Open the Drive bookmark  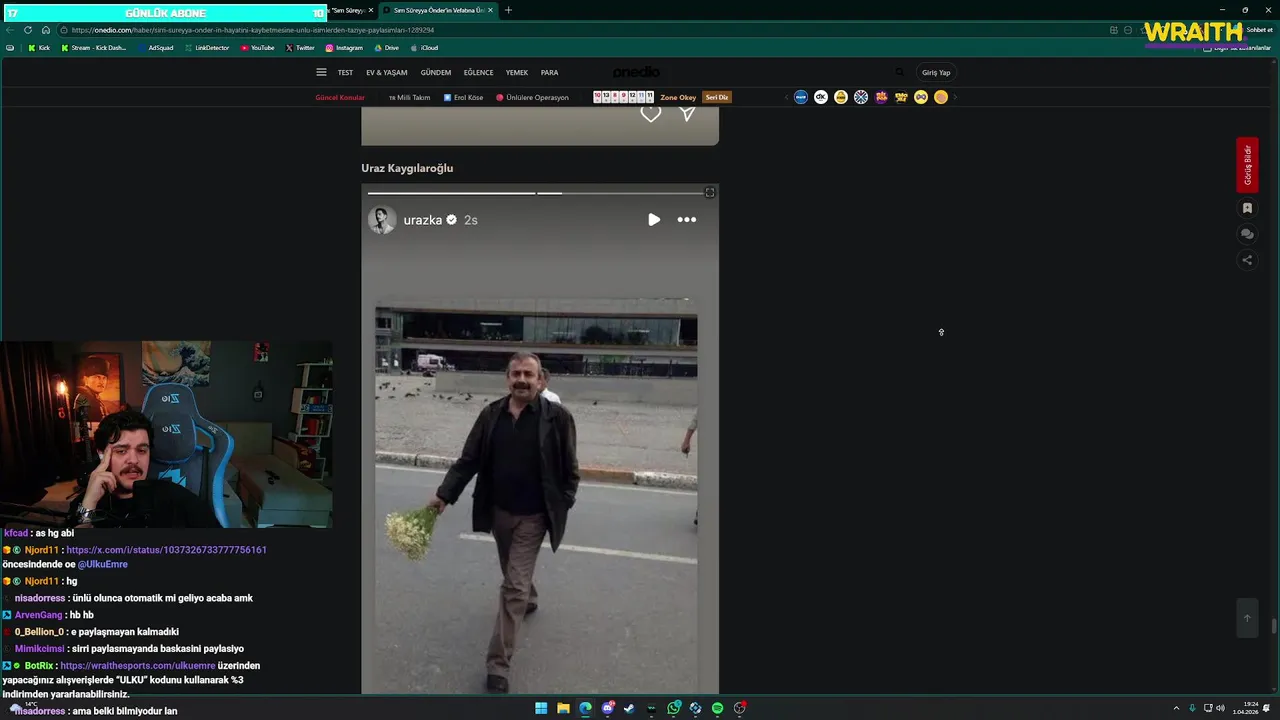click(x=386, y=47)
